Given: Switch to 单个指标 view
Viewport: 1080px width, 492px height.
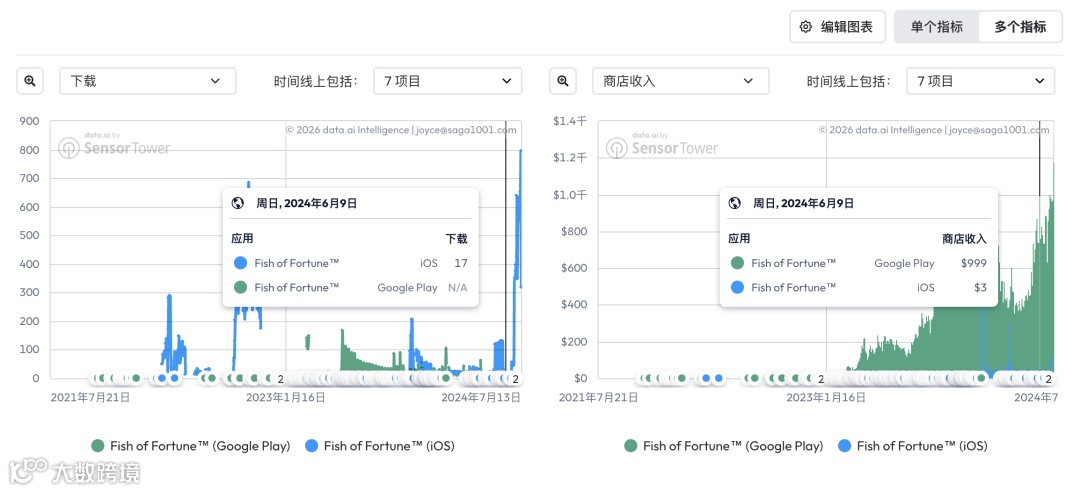Looking at the screenshot, I should (936, 27).
